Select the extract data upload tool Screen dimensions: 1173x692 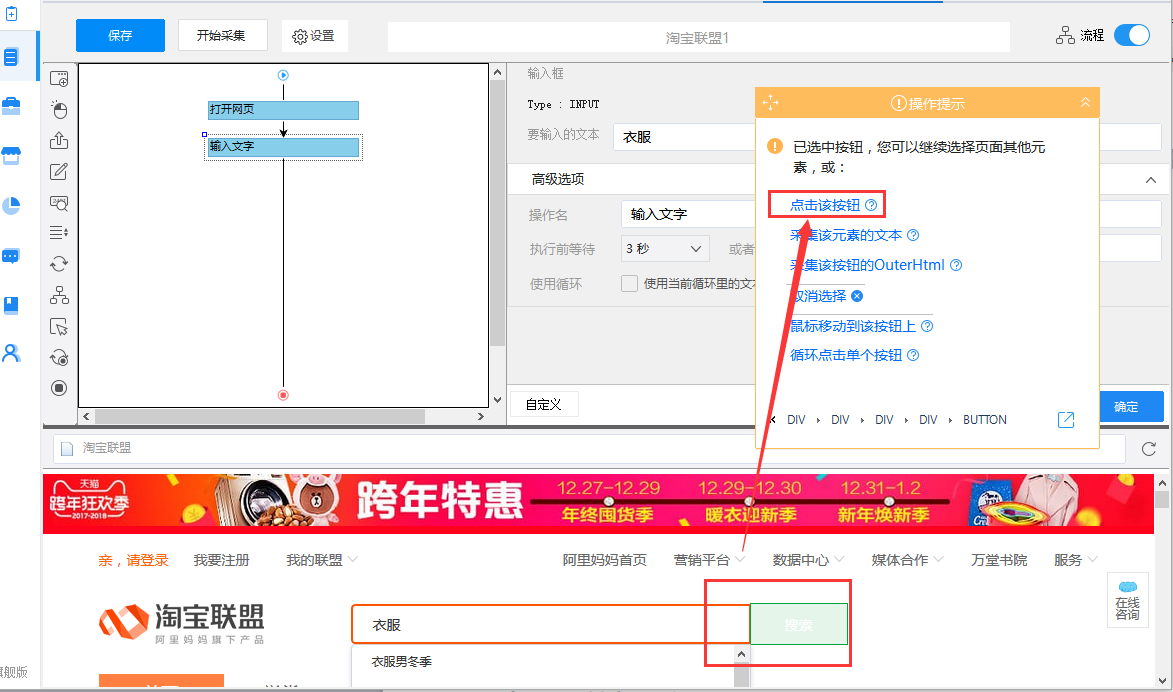coord(59,141)
